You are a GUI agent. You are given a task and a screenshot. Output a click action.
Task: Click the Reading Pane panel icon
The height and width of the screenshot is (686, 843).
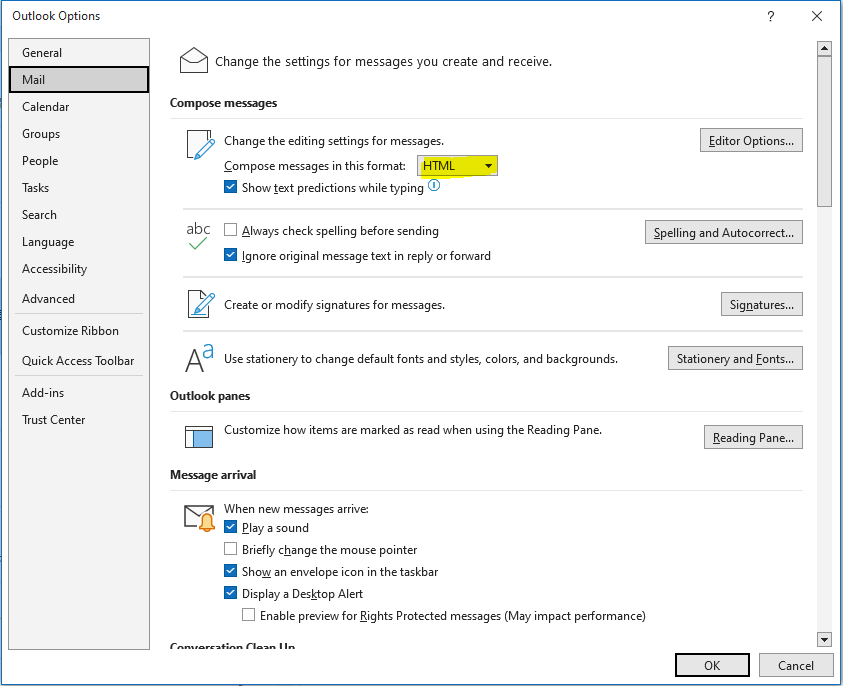point(198,436)
